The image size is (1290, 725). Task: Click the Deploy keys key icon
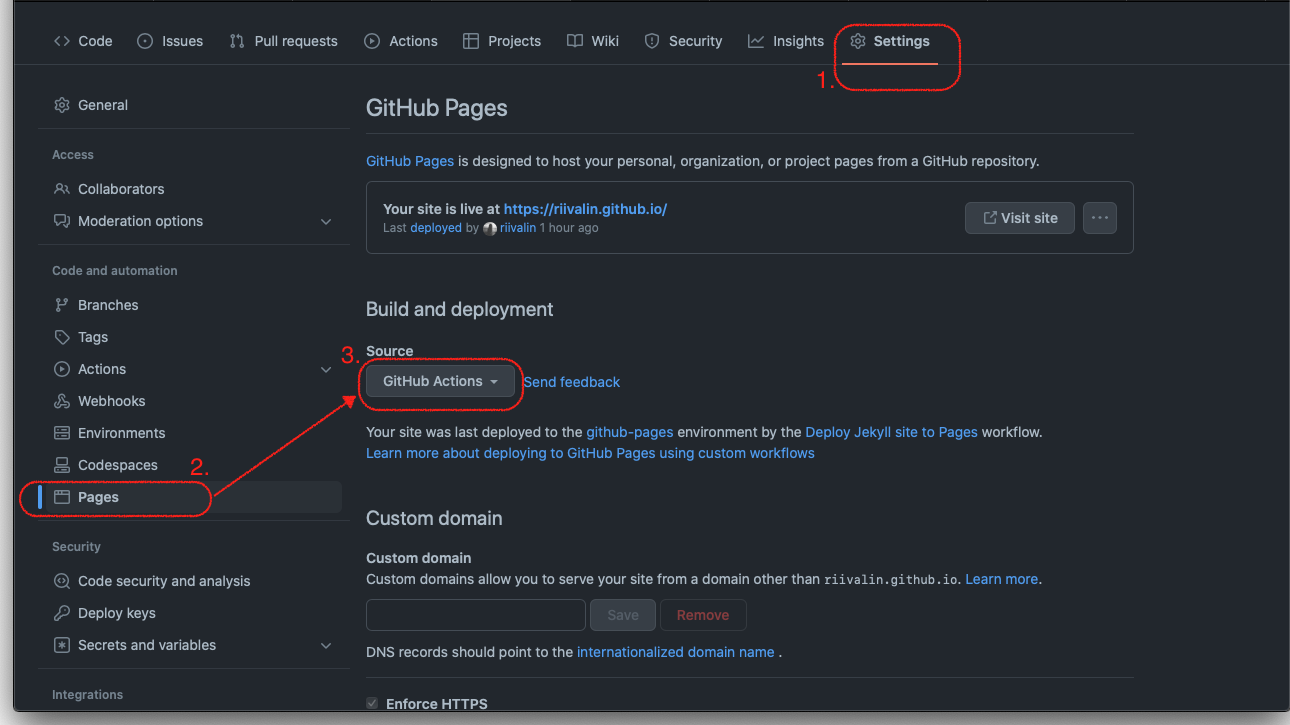click(62, 613)
